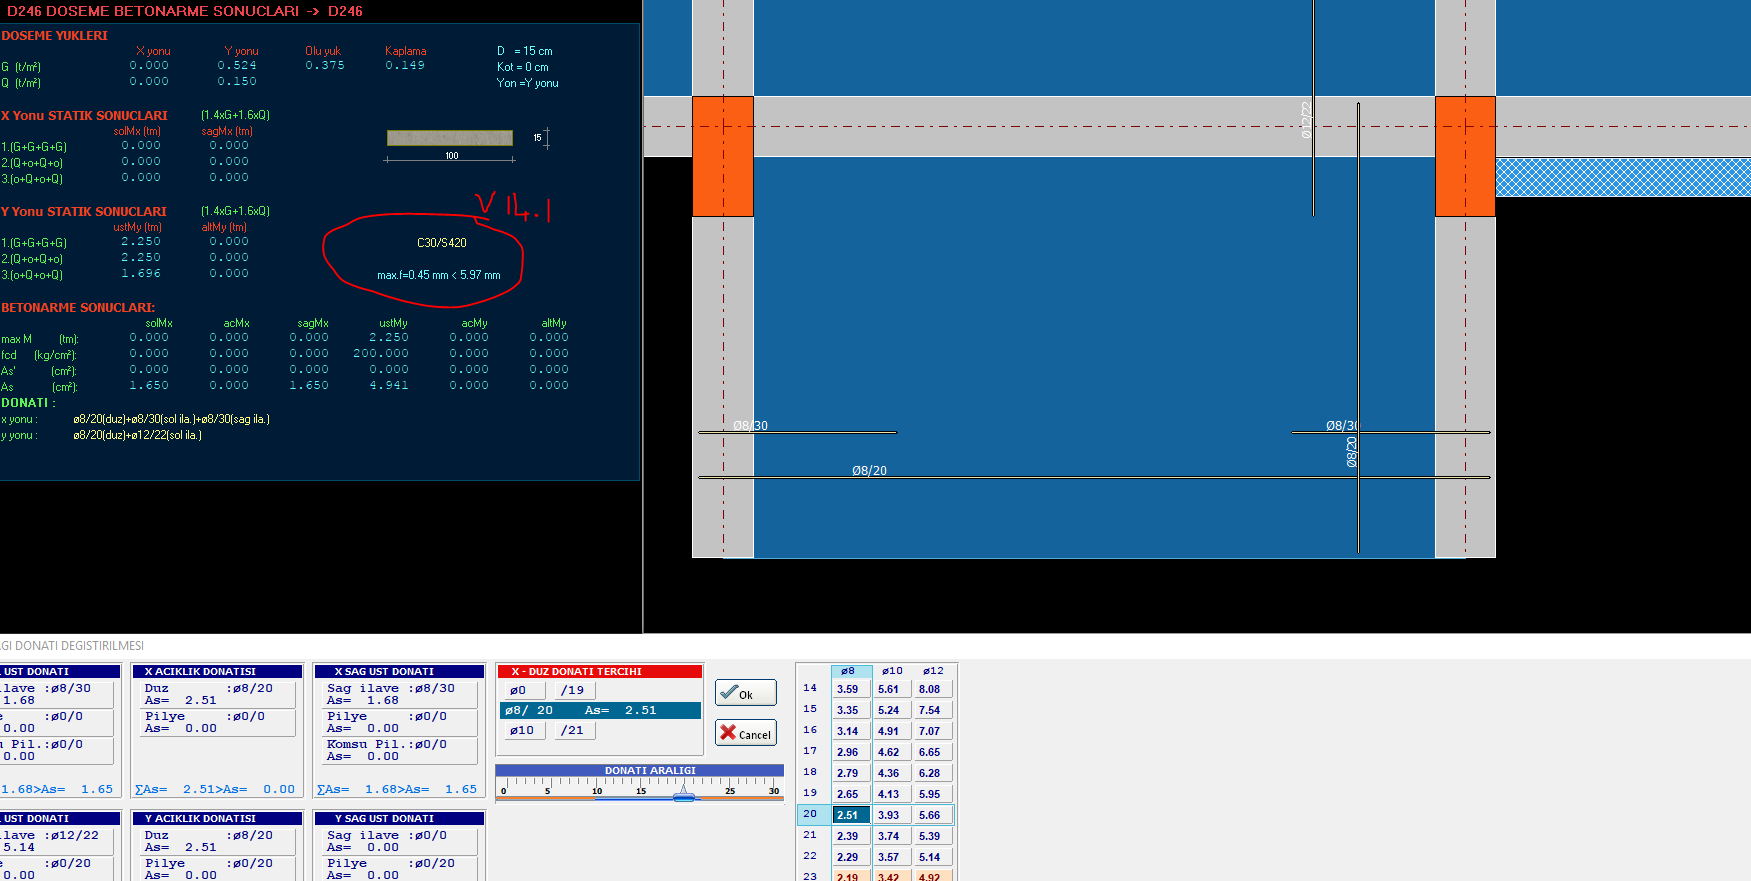Choose cell 3.59 in row 14
Viewport: 1751px width, 881px height.
[x=848, y=689]
